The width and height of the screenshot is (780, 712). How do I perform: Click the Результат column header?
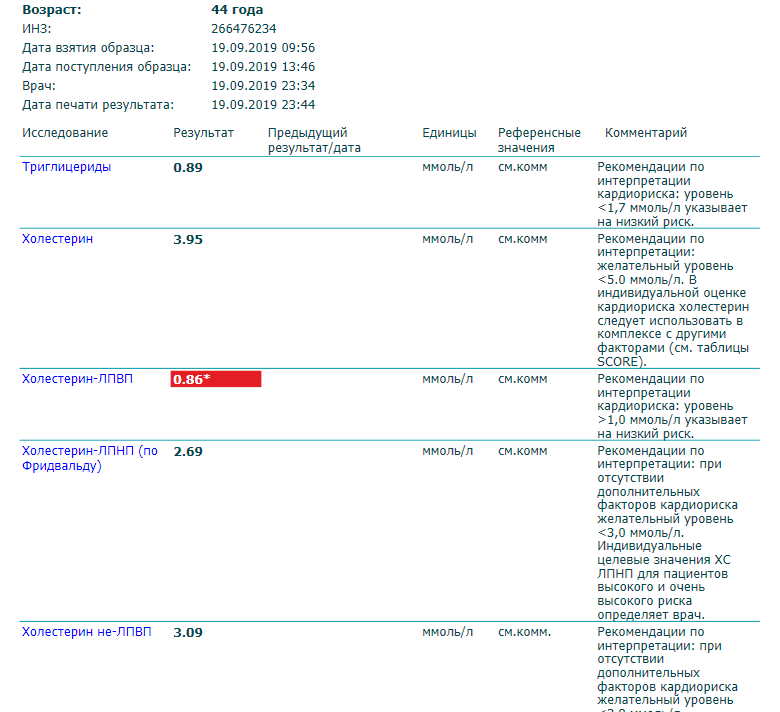tap(203, 133)
